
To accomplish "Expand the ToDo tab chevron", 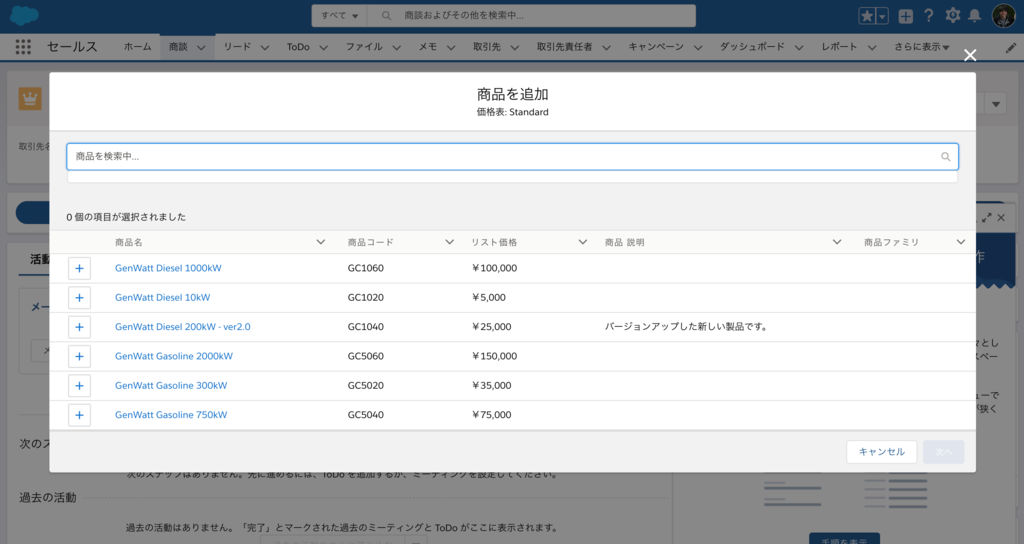I will pos(323,48).
